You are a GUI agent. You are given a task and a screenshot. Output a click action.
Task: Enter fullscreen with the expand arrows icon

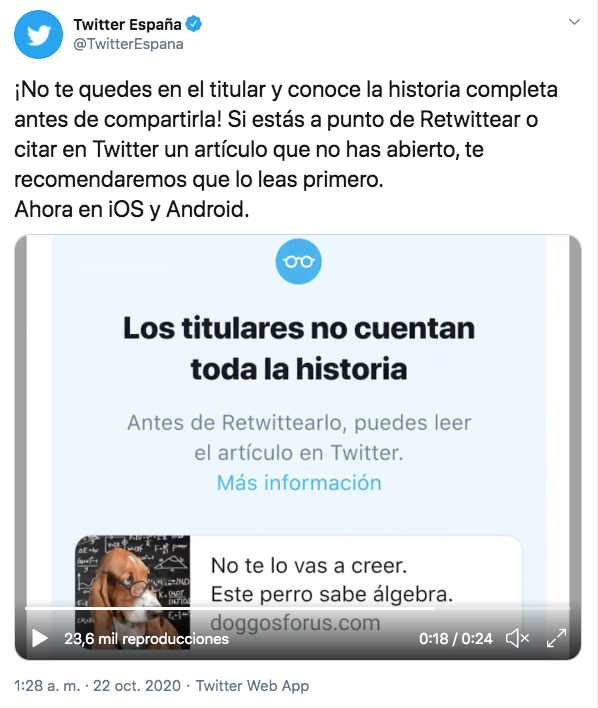click(556, 638)
